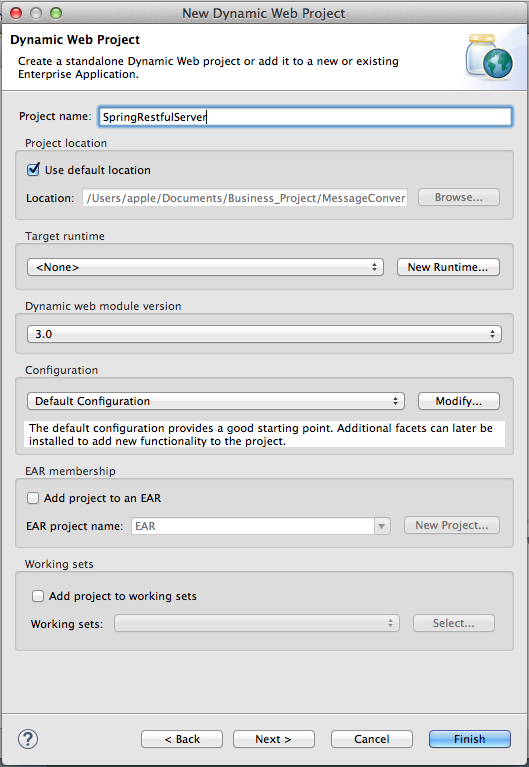Click the < Back button
This screenshot has width=529, height=767.
182,739
